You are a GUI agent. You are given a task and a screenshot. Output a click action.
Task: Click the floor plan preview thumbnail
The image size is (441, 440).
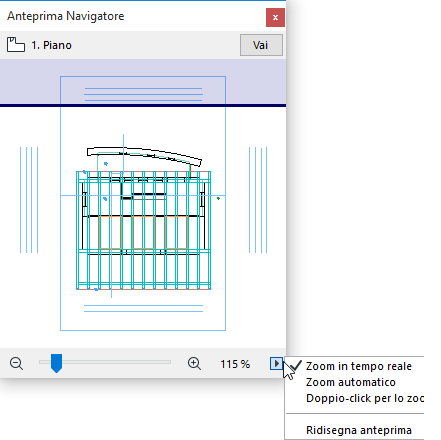(143, 203)
